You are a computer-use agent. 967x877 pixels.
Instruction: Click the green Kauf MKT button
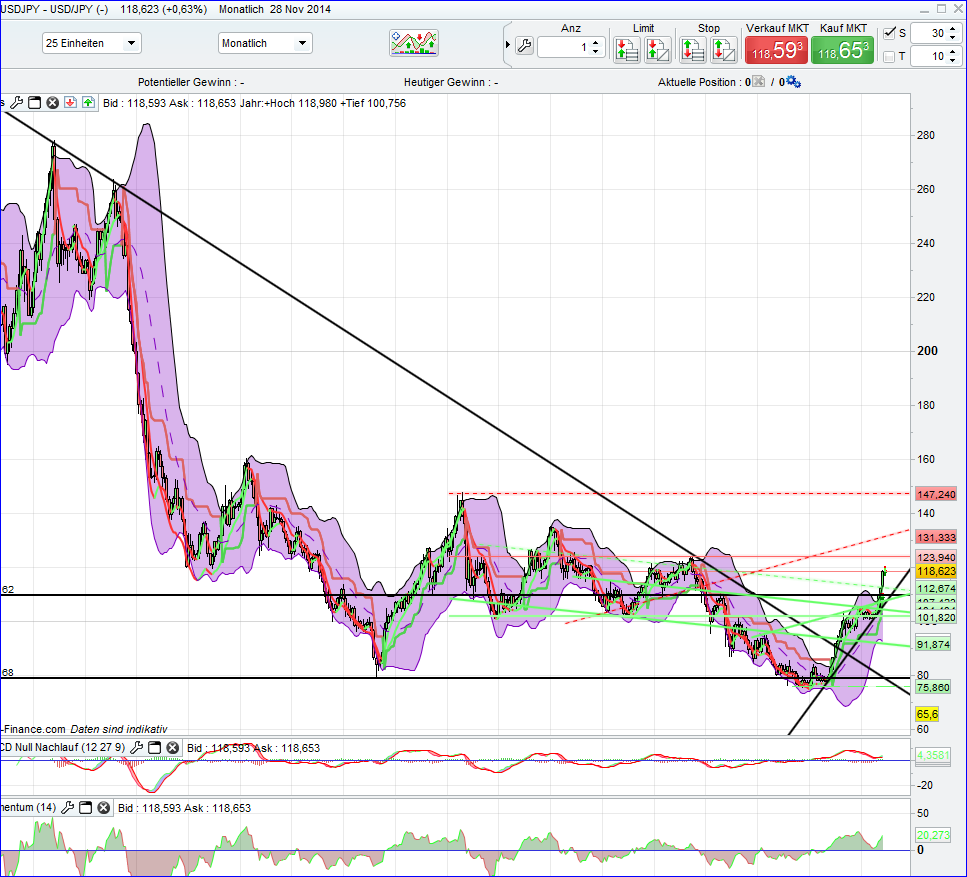point(844,48)
